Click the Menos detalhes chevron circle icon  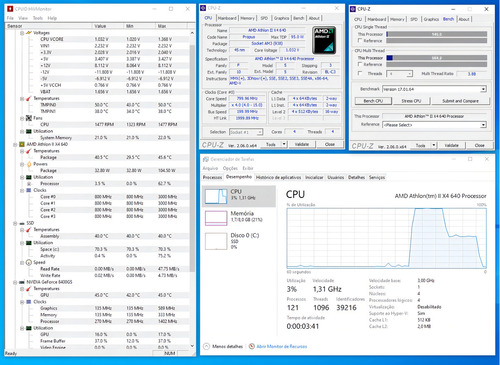pyautogui.click(x=206, y=346)
